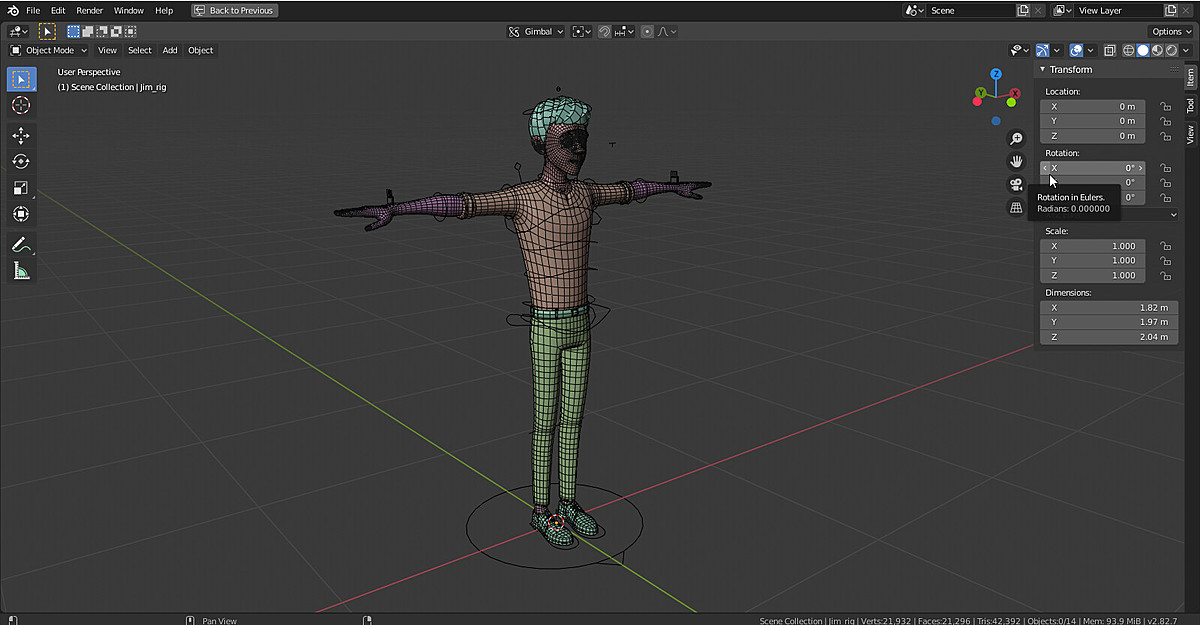Select the 3D Cursor tool

pyautogui.click(x=21, y=105)
